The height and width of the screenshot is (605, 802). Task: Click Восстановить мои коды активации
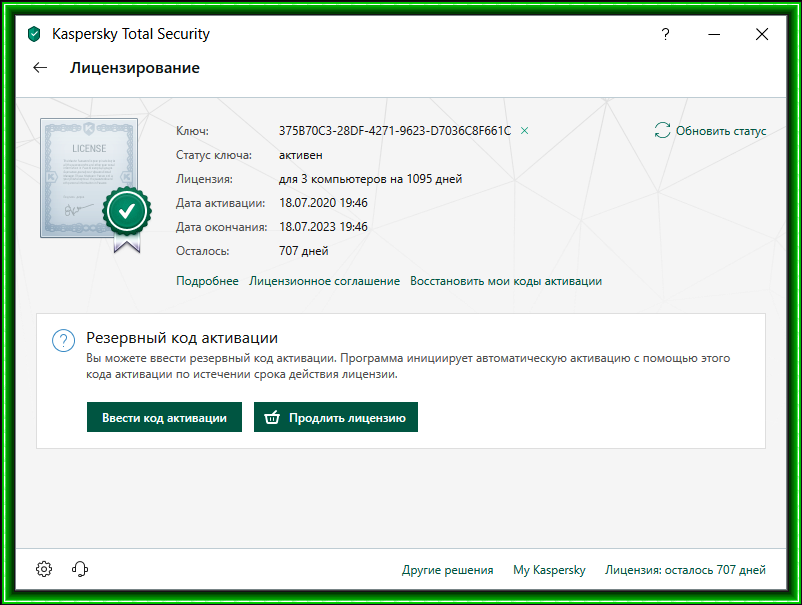click(x=506, y=281)
